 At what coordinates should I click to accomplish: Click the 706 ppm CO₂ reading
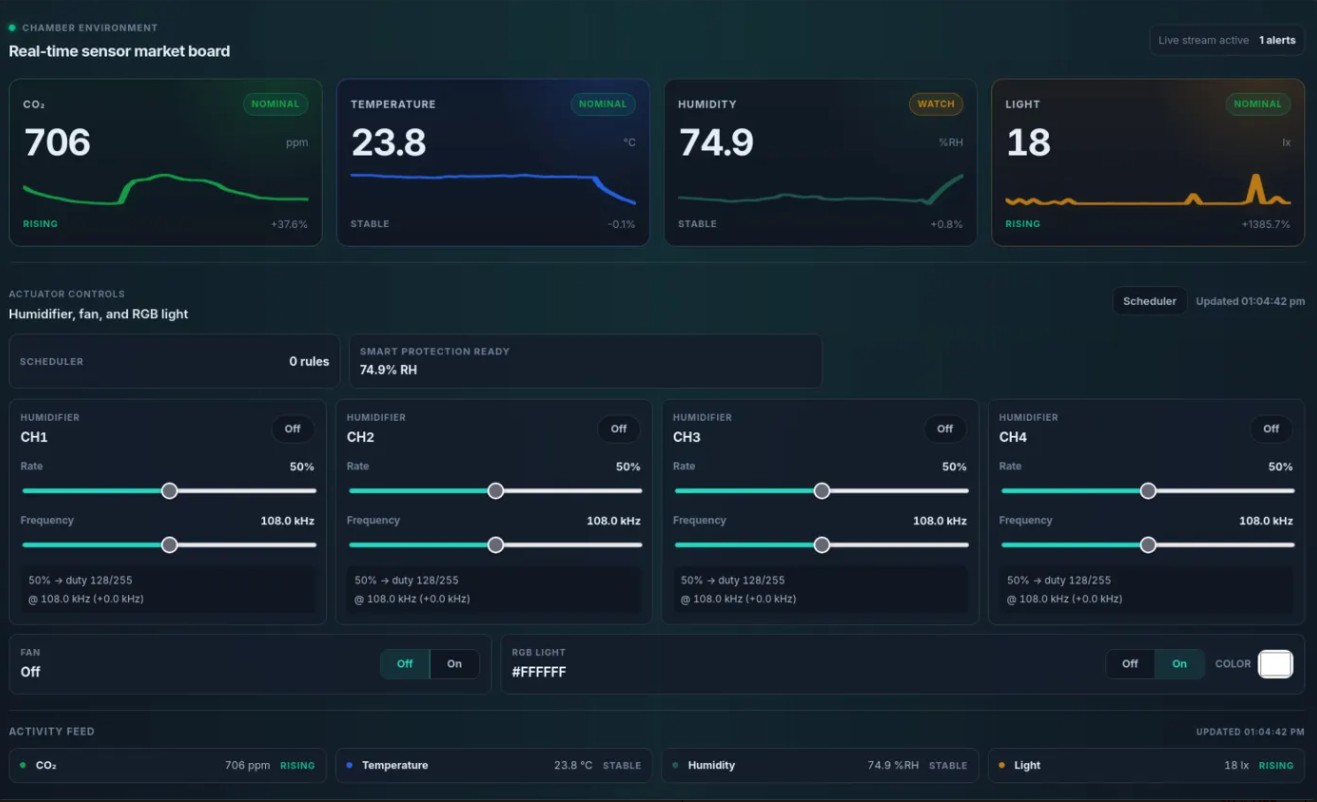coord(57,143)
